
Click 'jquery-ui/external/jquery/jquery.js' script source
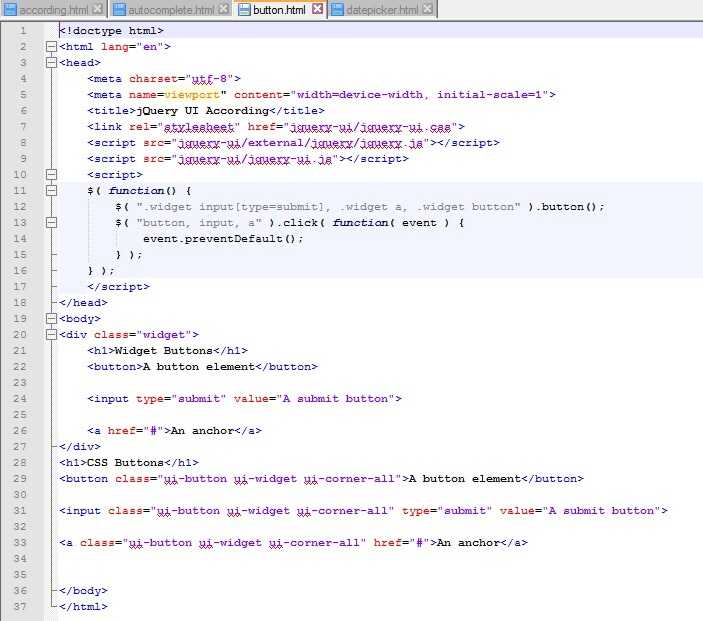click(300, 143)
